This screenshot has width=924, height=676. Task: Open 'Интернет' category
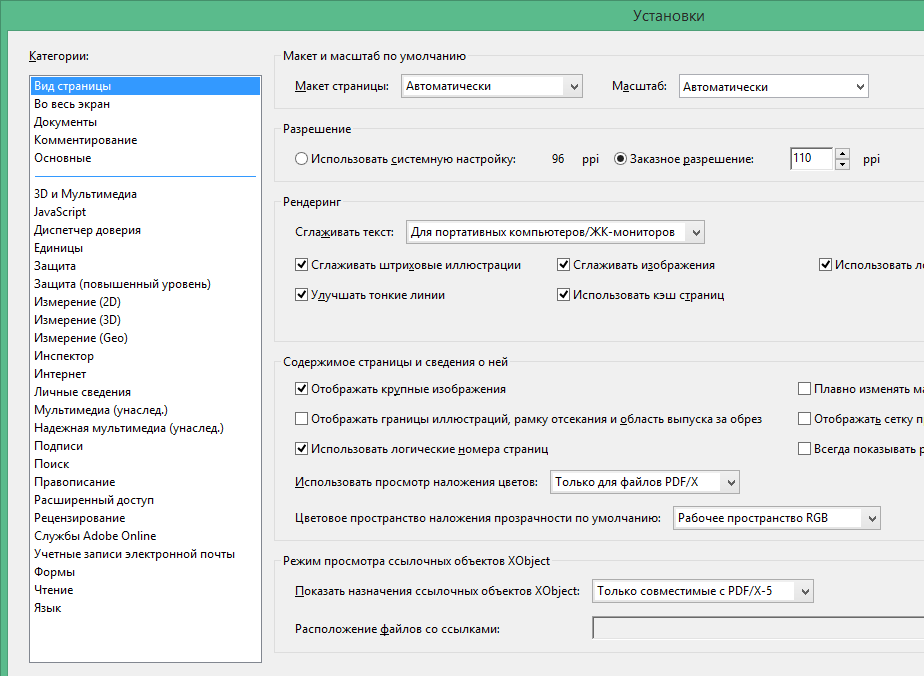point(145,374)
